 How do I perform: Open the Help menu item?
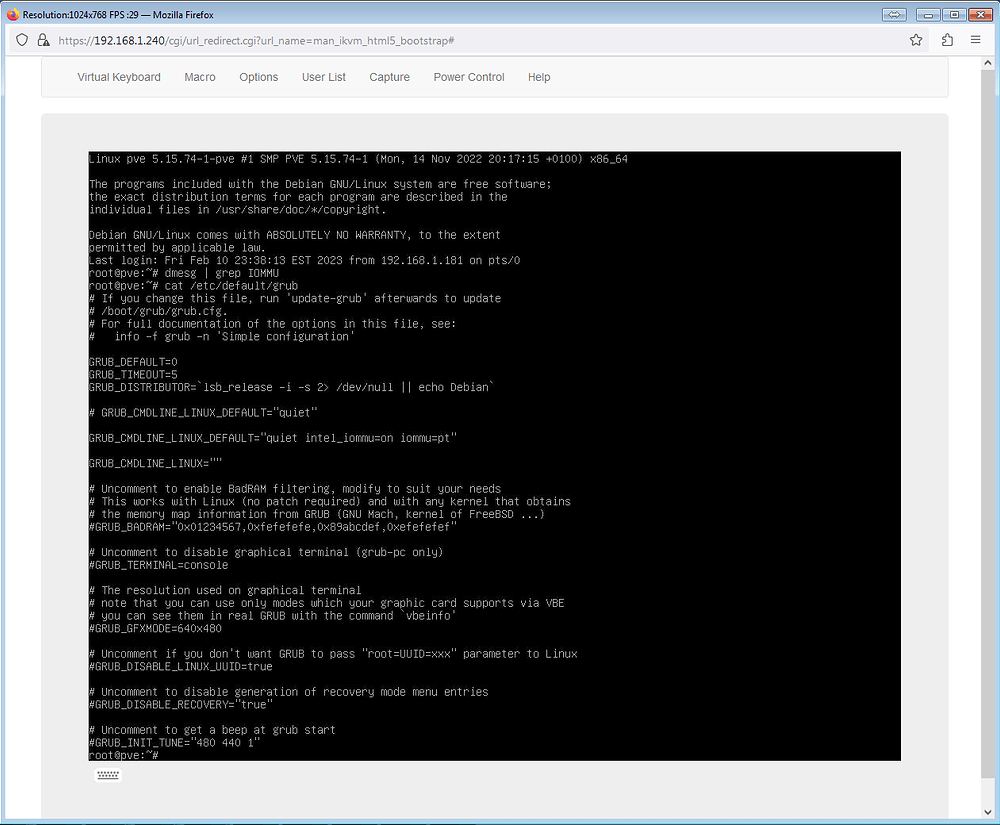pyautogui.click(x=539, y=77)
